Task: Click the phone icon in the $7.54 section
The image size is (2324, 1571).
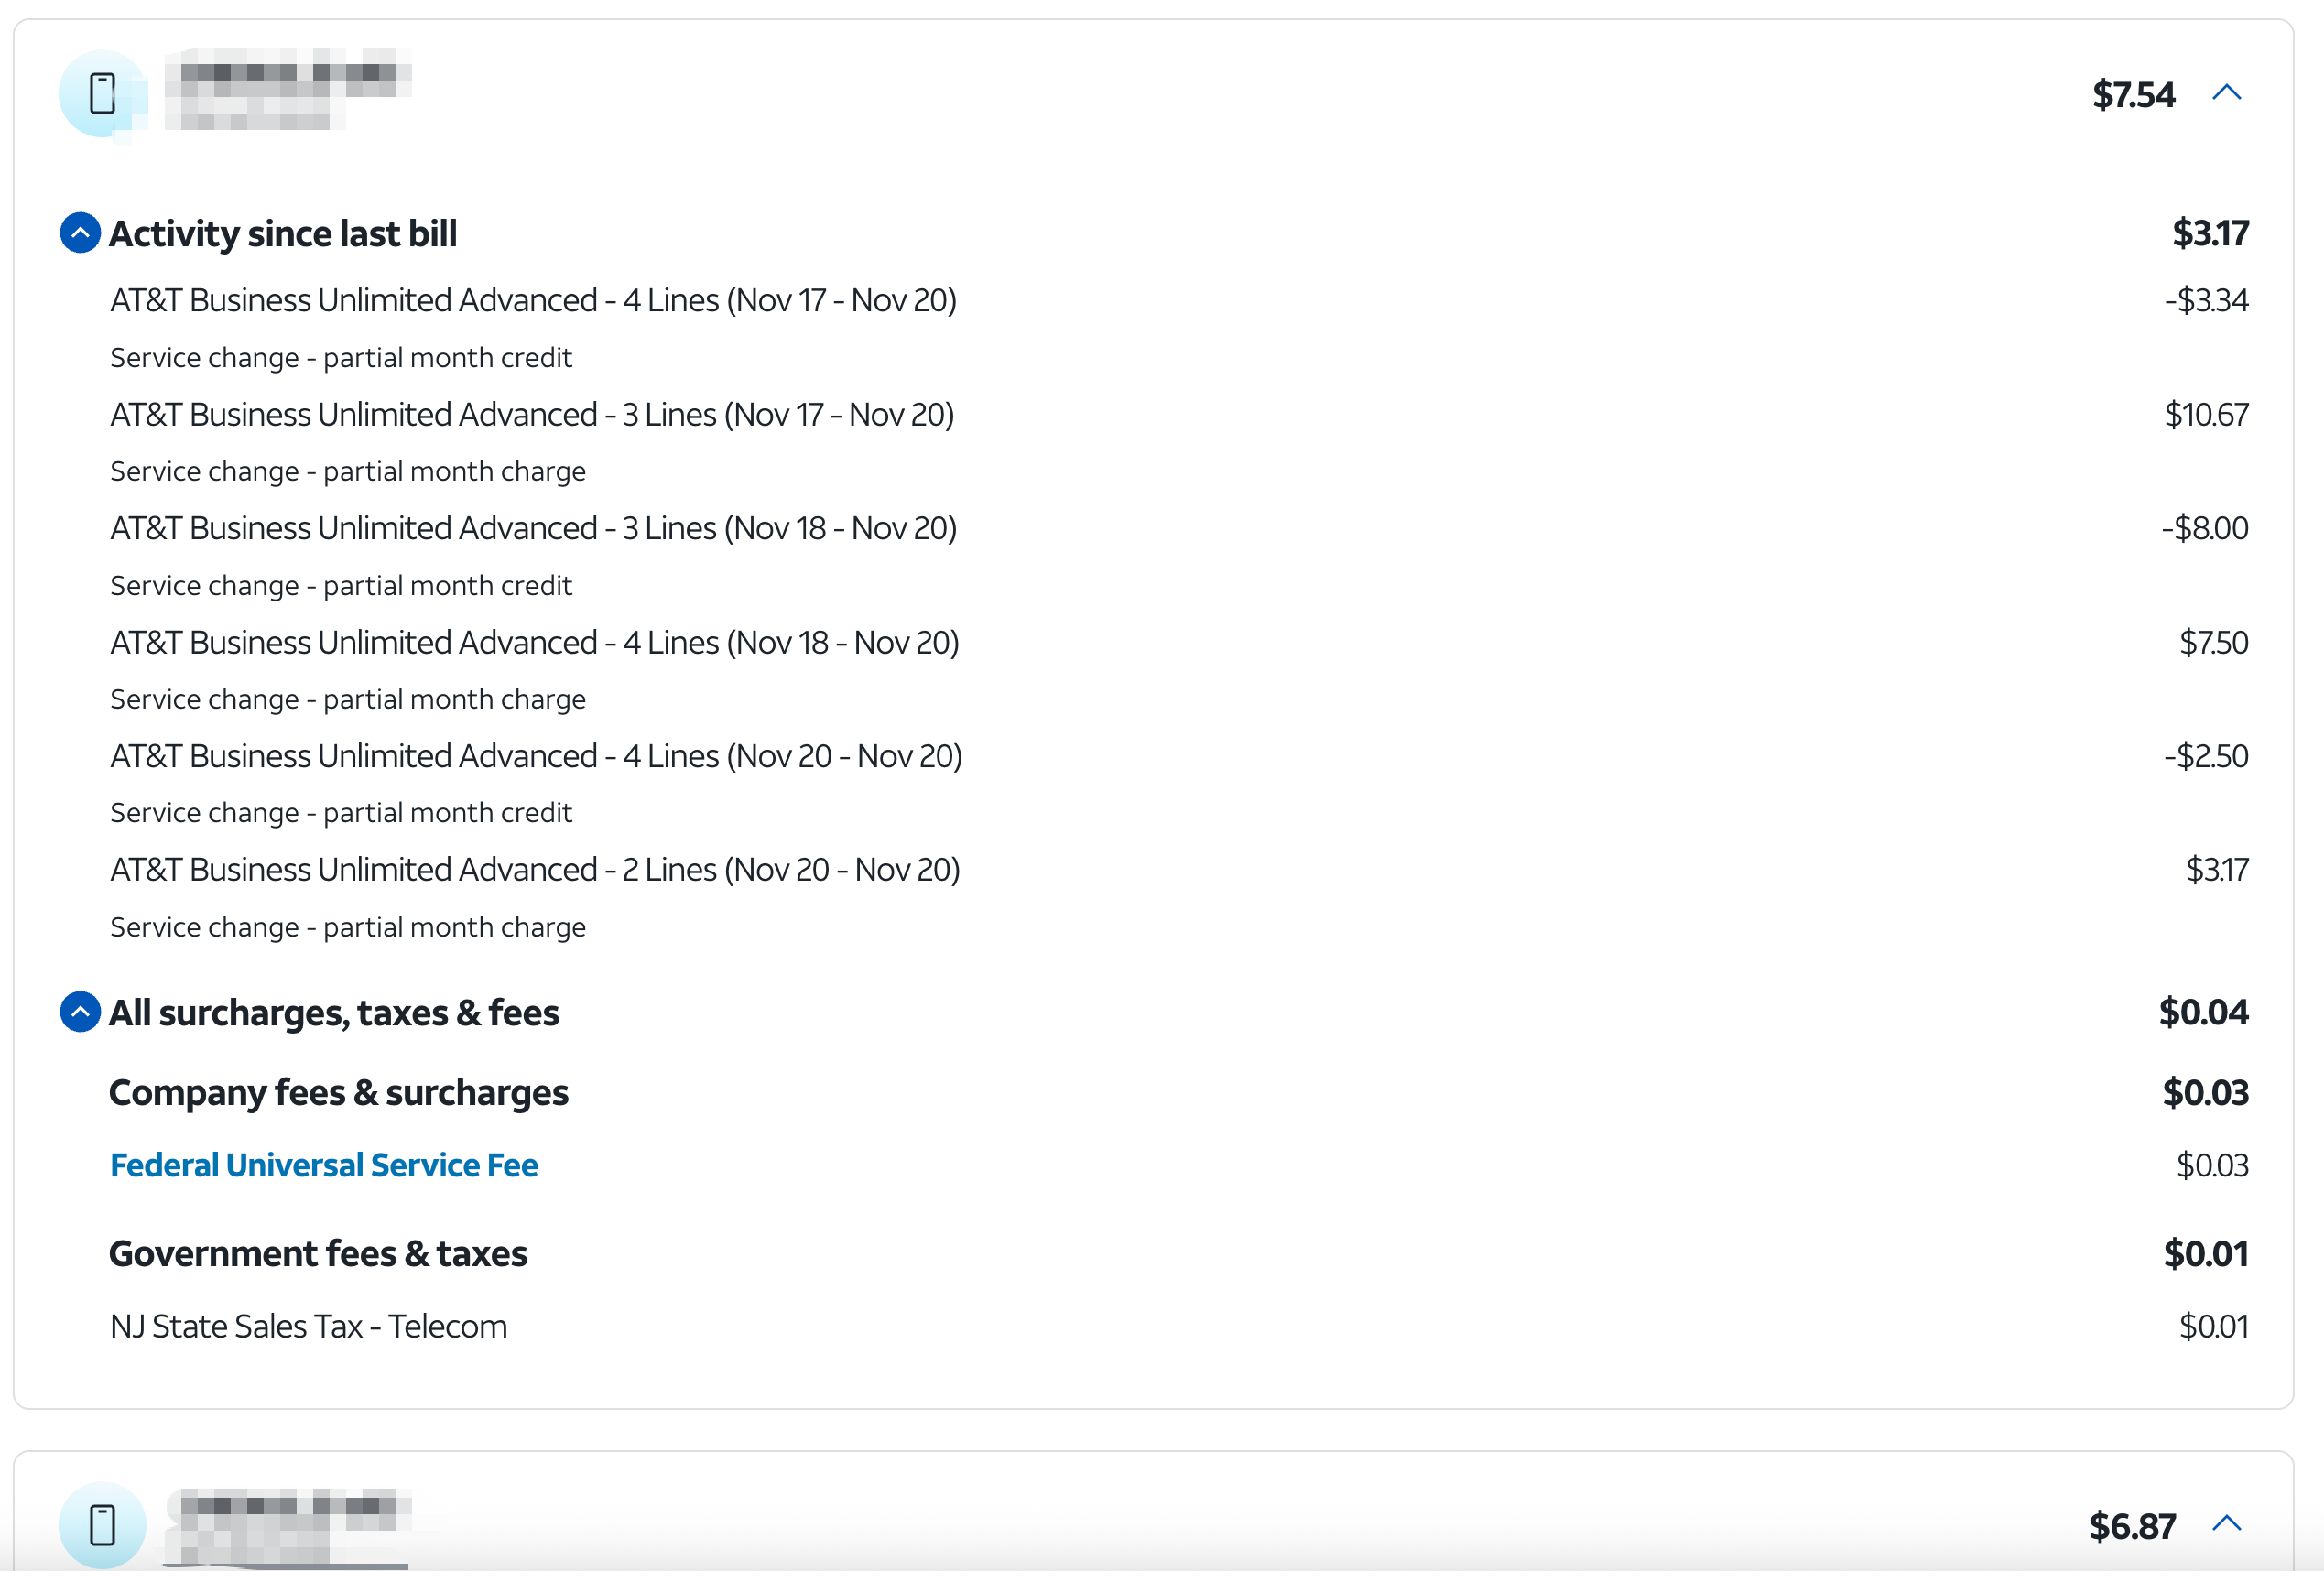Action: pyautogui.click(x=102, y=93)
